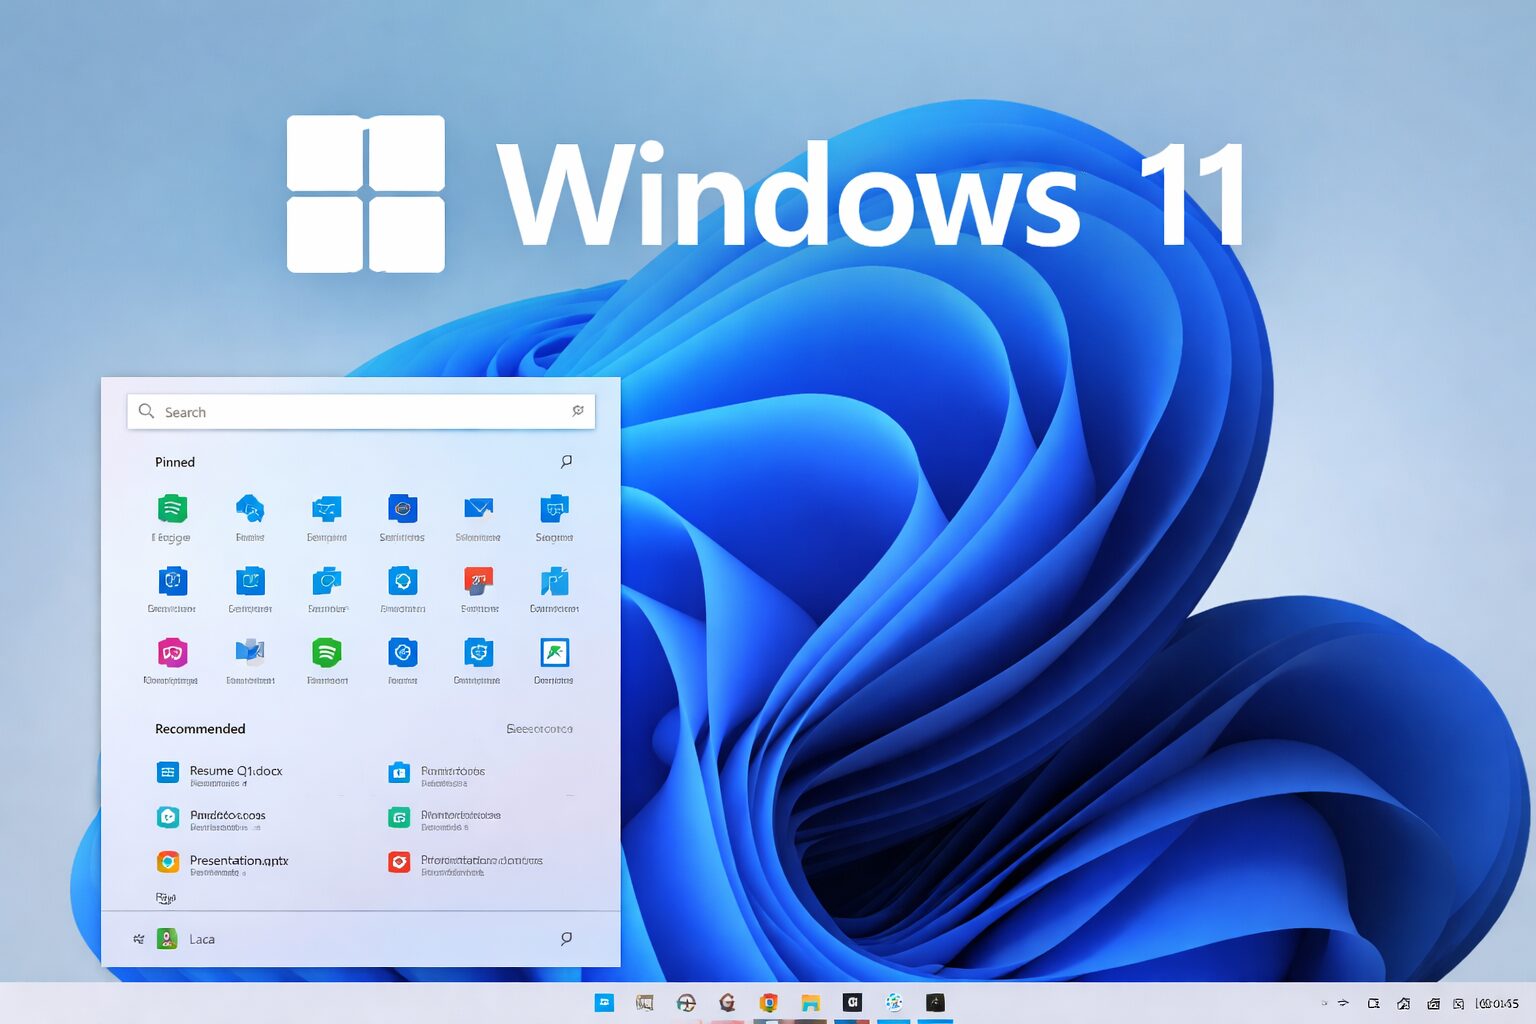
Task: Click the magnifier icon in the search bar
Action: point(146,411)
